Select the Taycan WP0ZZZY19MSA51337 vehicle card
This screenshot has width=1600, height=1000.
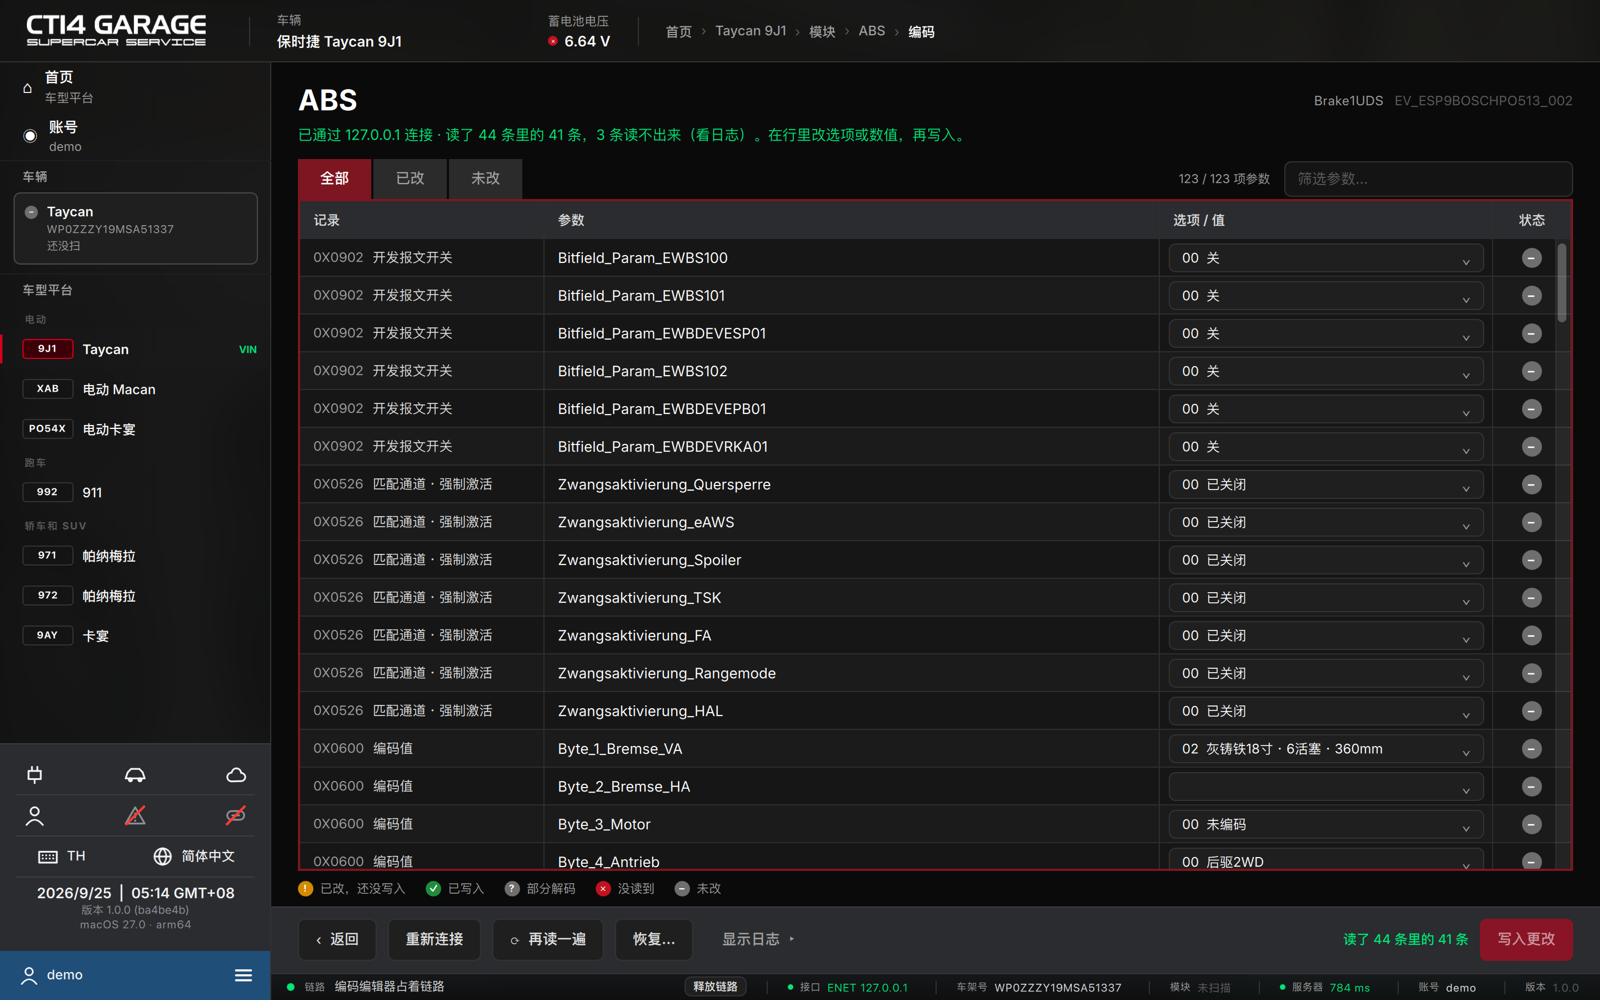point(135,229)
